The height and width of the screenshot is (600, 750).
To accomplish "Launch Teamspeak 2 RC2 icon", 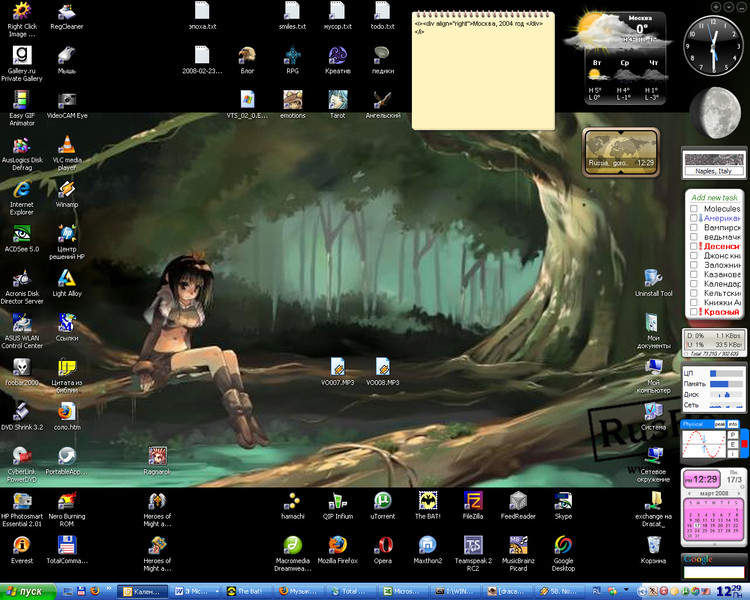I will (473, 553).
